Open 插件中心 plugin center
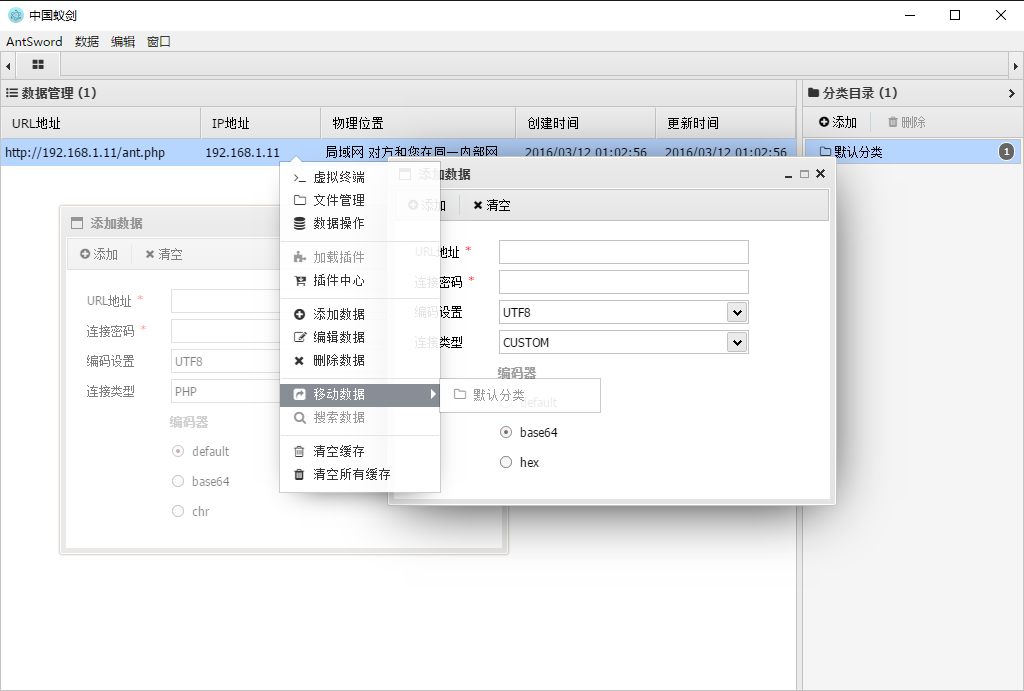The height and width of the screenshot is (691, 1024). click(359, 280)
